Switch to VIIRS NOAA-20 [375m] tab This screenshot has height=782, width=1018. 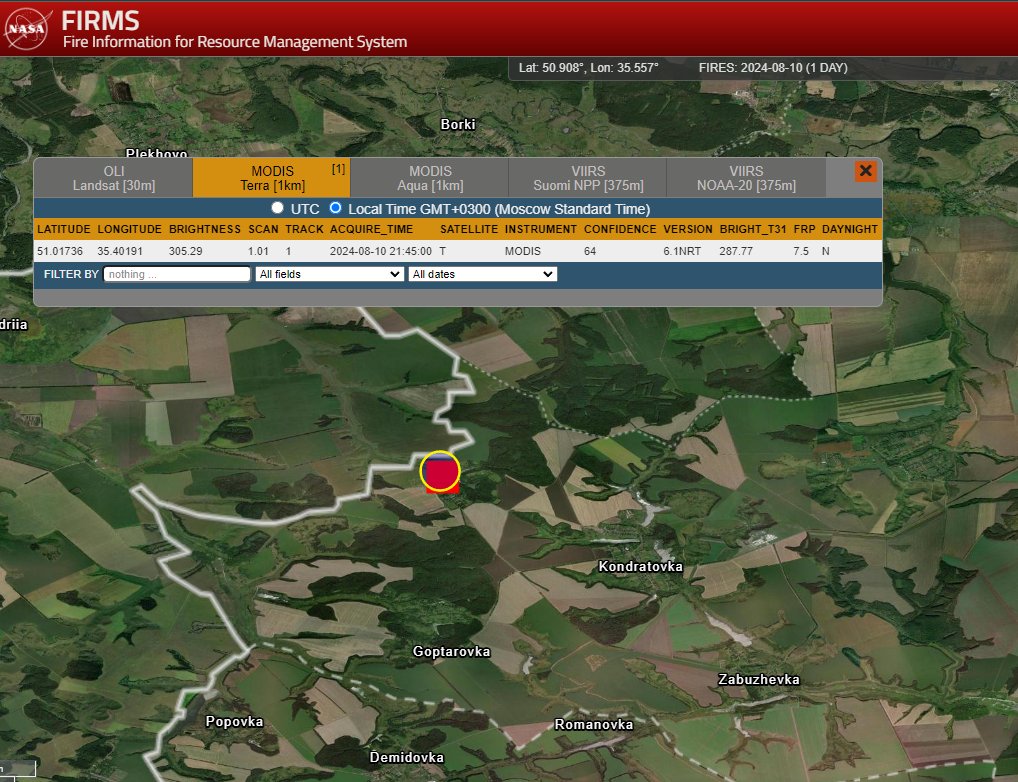click(746, 178)
